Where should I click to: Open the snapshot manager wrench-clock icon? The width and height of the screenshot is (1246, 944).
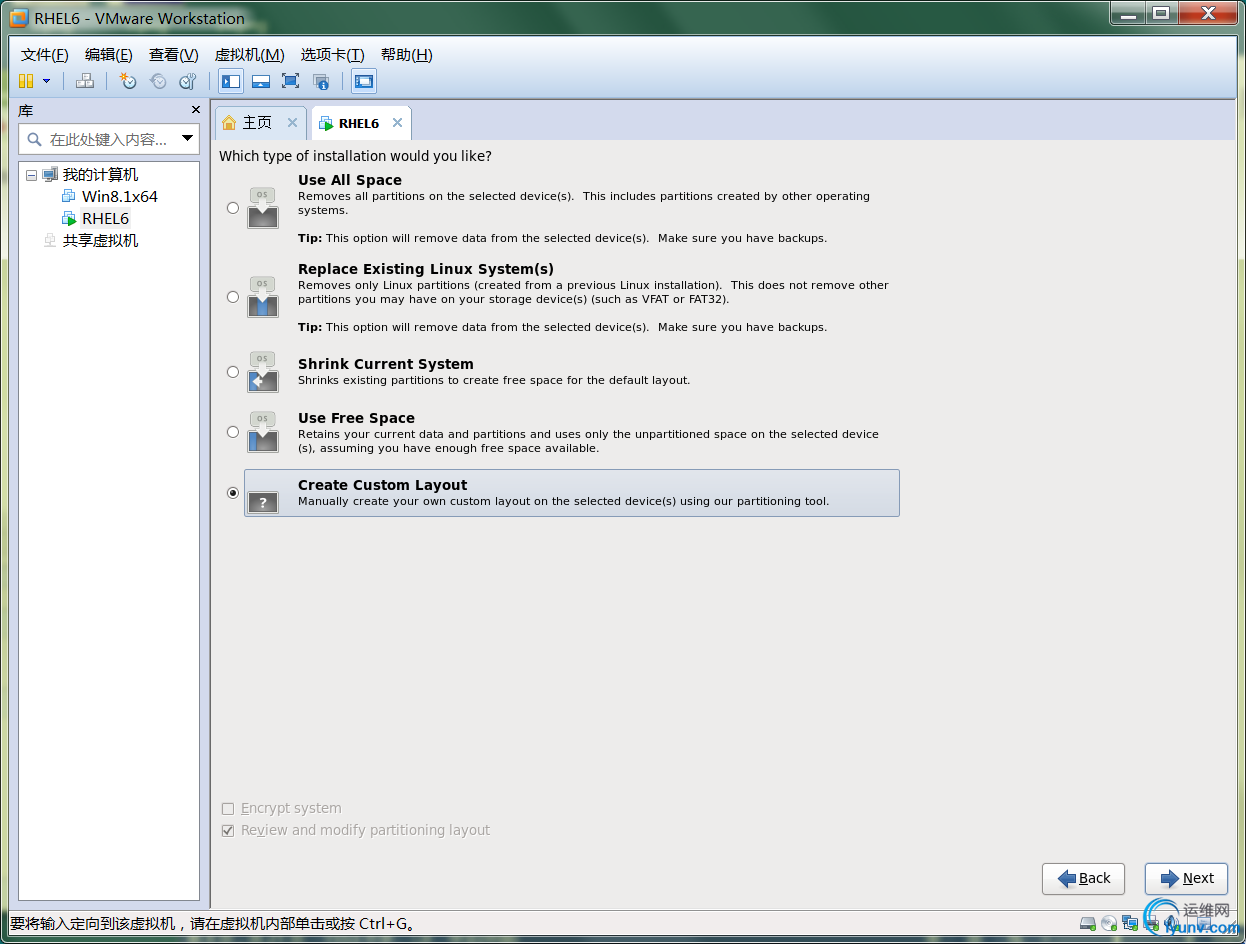point(188,81)
